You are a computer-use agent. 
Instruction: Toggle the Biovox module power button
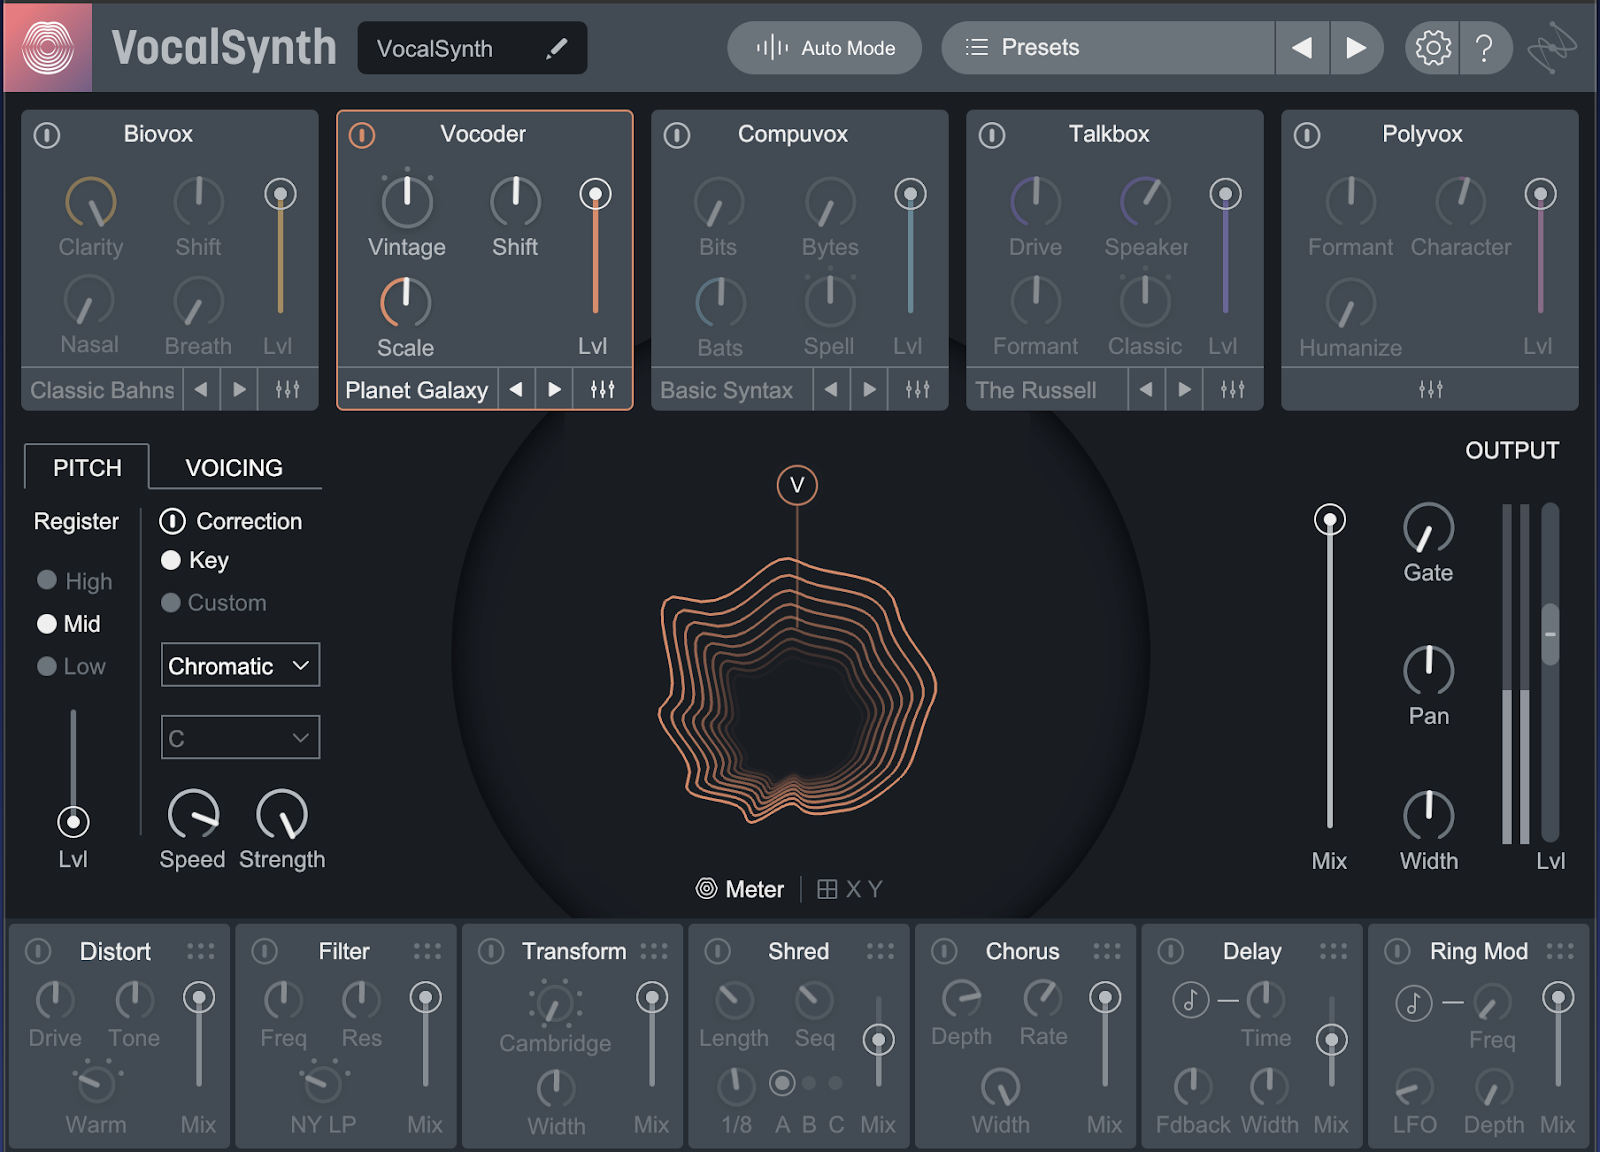click(x=47, y=135)
